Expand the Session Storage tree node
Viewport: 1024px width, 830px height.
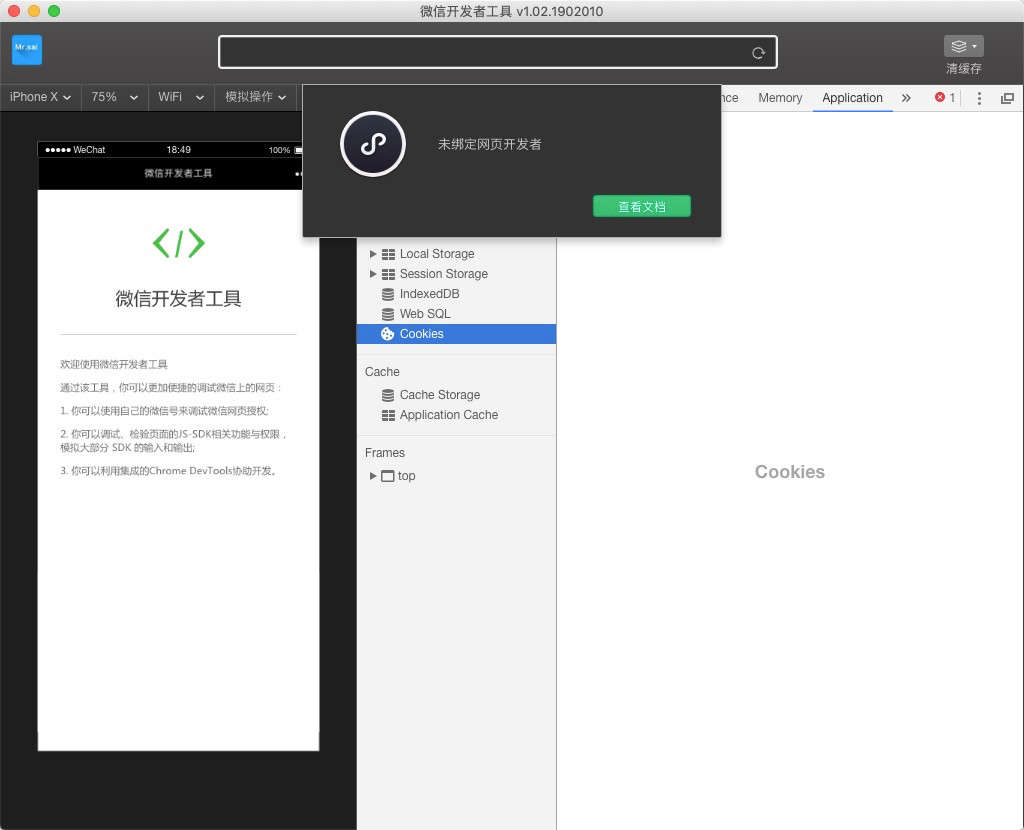[x=373, y=274]
